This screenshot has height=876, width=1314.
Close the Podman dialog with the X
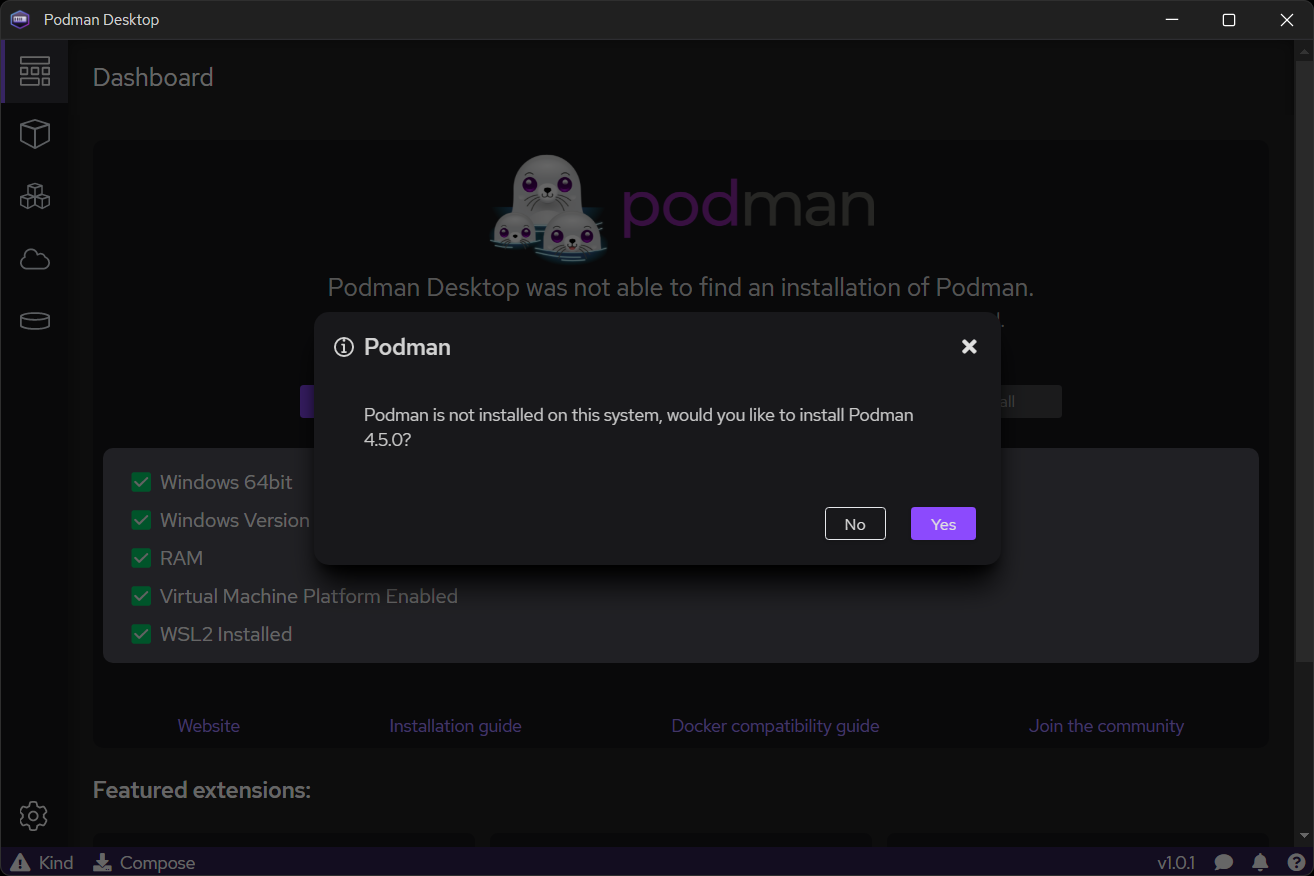tap(969, 346)
